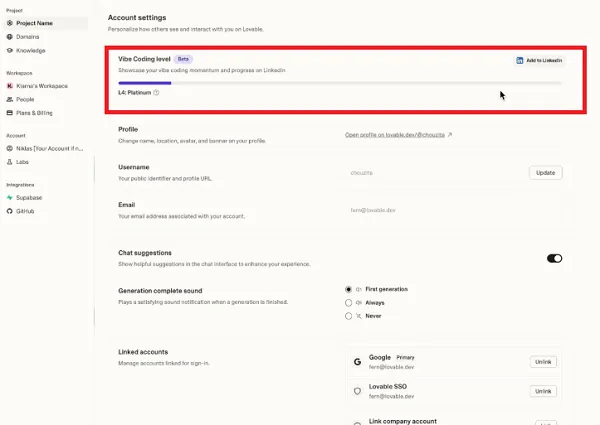Image resolution: width=600 pixels, height=425 pixels.
Task: Click the GitHub integration icon
Action: [9, 211]
